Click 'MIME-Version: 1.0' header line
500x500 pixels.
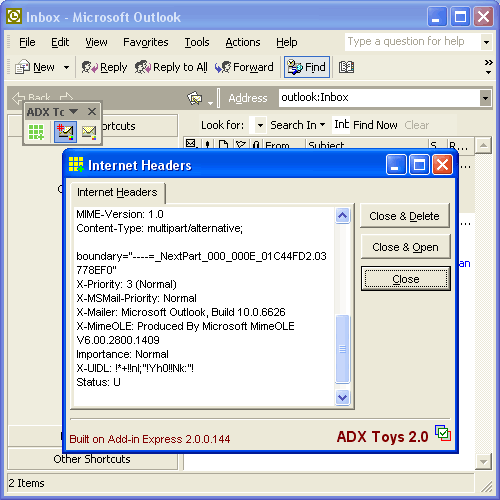pyautogui.click(x=120, y=214)
